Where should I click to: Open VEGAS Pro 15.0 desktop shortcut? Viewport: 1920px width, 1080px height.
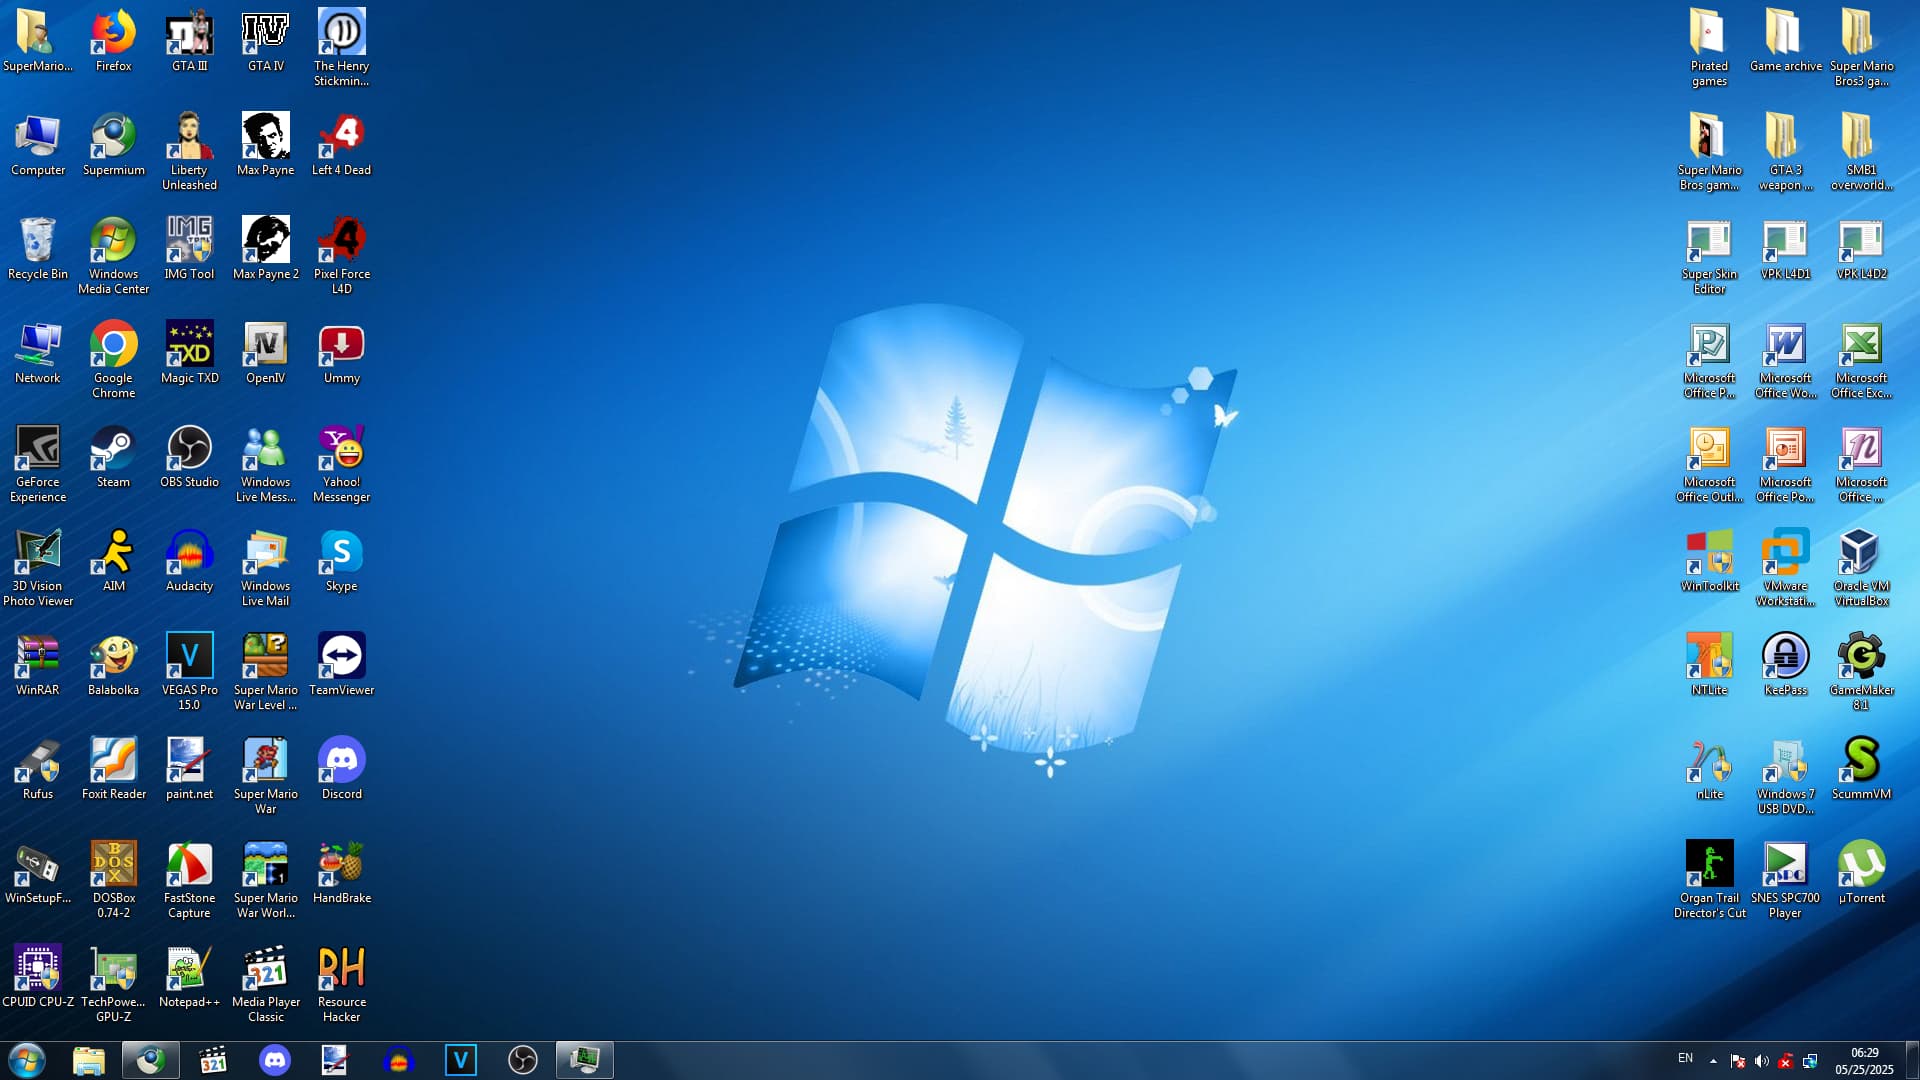[189, 671]
